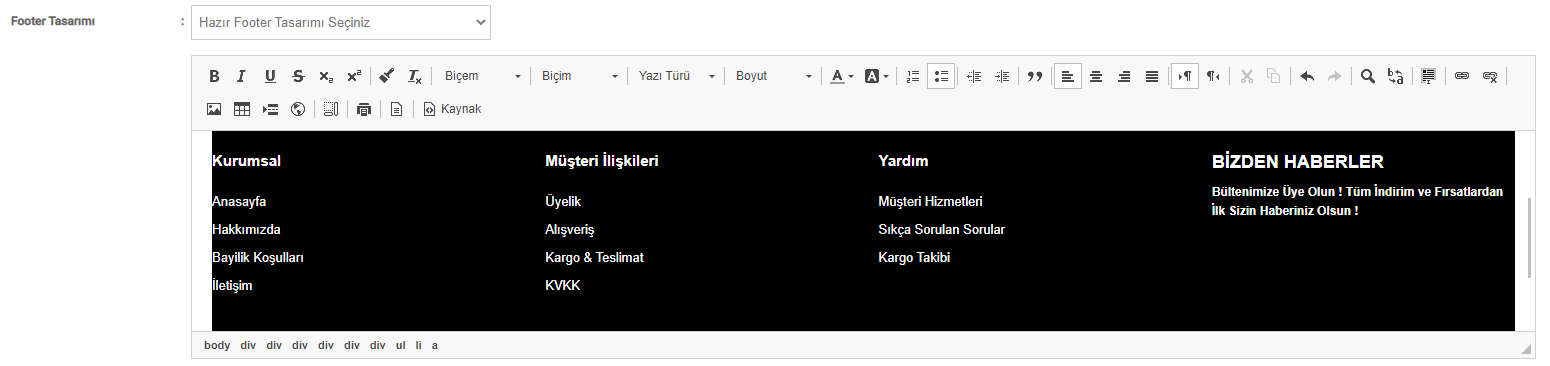Image resolution: width=1550 pixels, height=366 pixels.
Task: Toggle left text alignment
Action: tap(1068, 76)
